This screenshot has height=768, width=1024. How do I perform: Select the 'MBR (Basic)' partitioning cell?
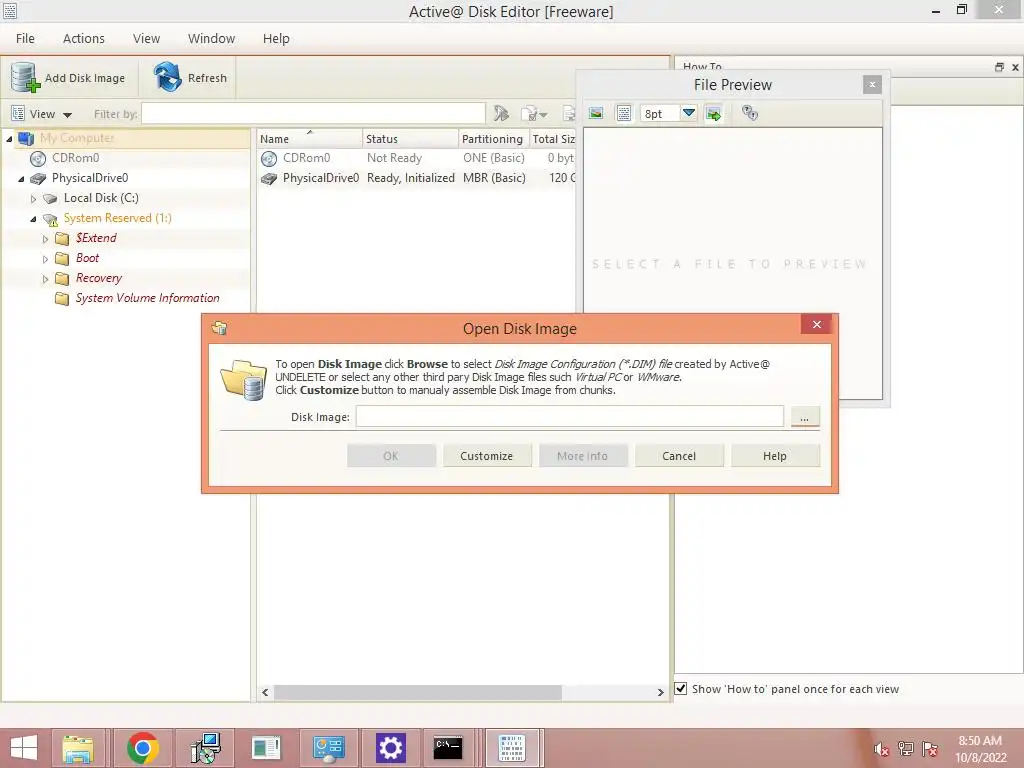[494, 178]
